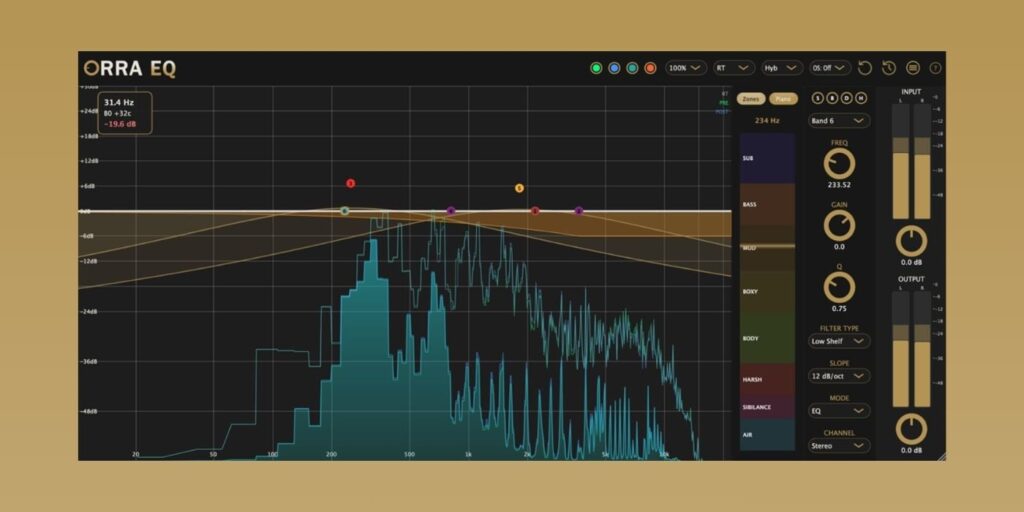Viewport: 1024px width, 512px height.
Task: Open the EQ mode dropdown
Action: click(x=839, y=411)
